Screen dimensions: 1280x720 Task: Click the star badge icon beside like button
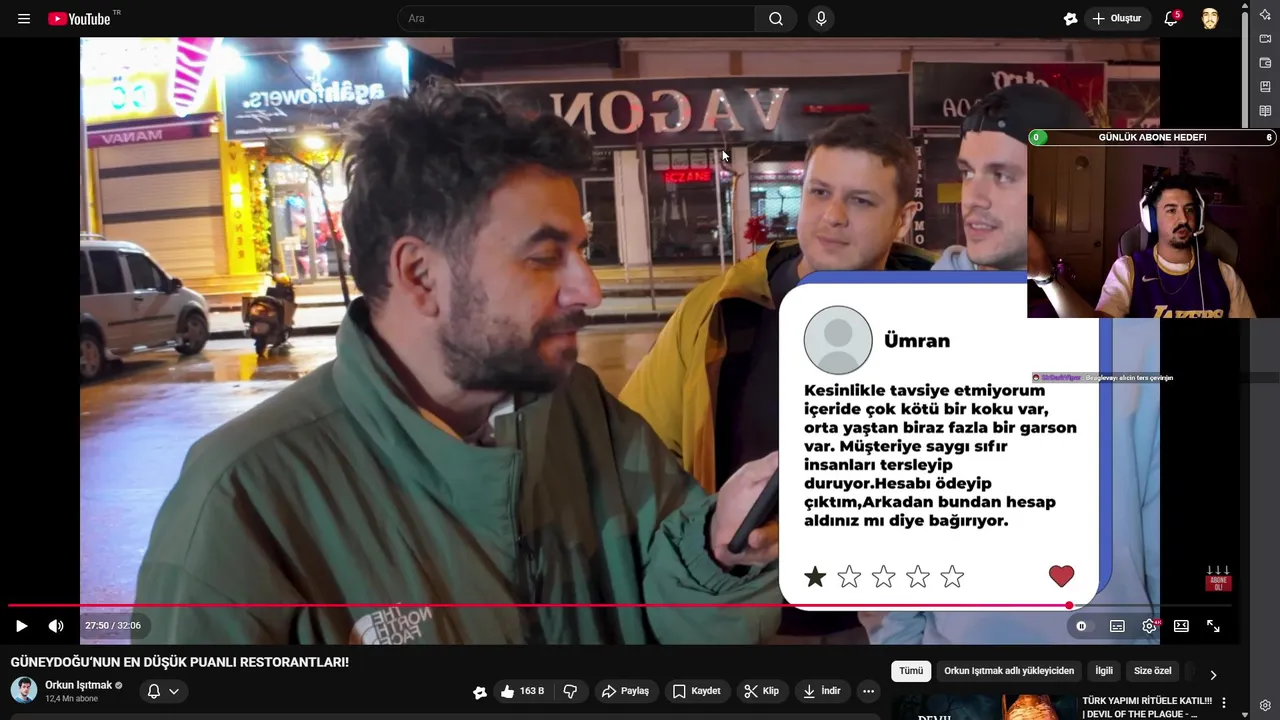(x=480, y=691)
